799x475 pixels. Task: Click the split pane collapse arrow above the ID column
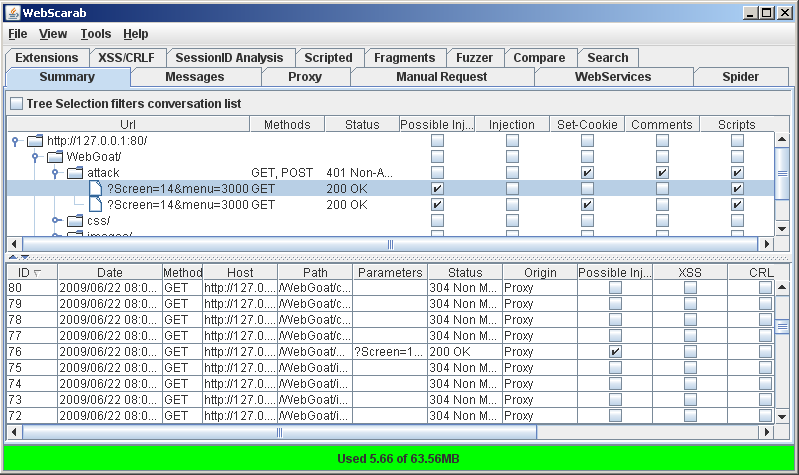pos(14,258)
